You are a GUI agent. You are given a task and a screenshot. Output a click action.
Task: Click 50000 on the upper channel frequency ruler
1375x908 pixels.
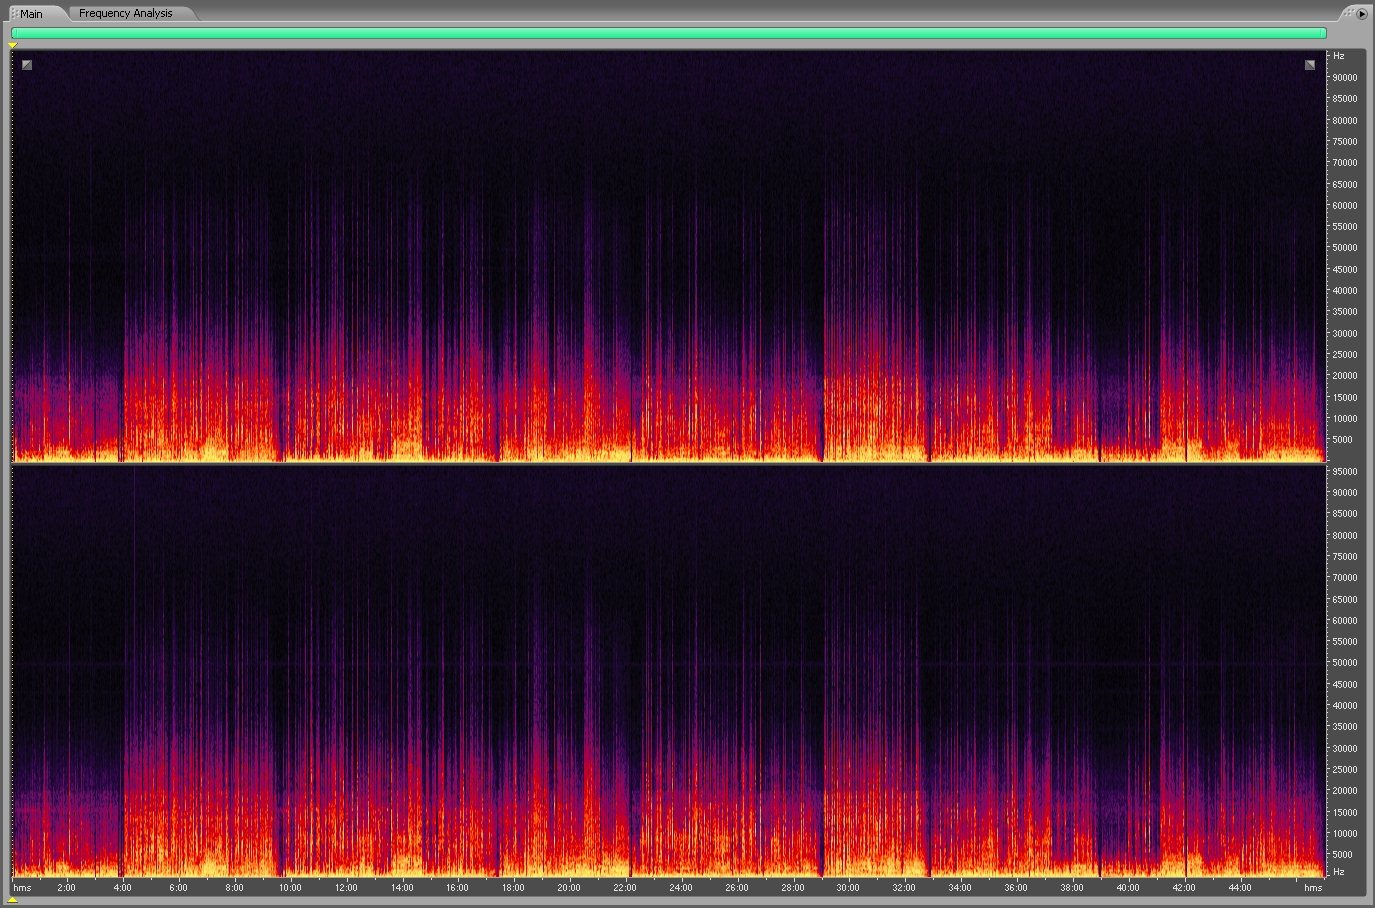click(x=1343, y=248)
